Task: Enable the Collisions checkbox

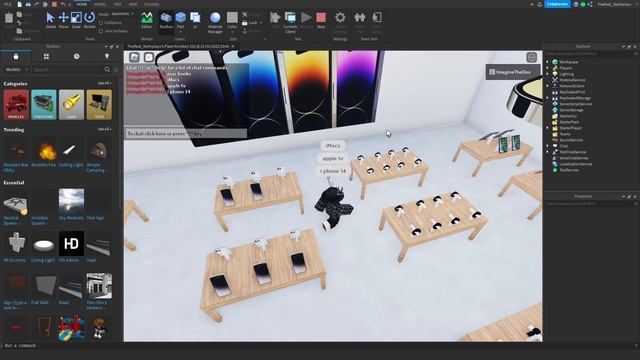Action: [101, 23]
